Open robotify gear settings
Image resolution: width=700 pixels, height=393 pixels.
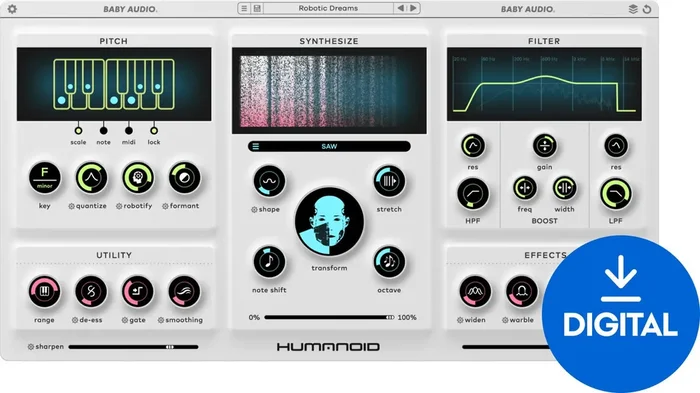click(119, 206)
